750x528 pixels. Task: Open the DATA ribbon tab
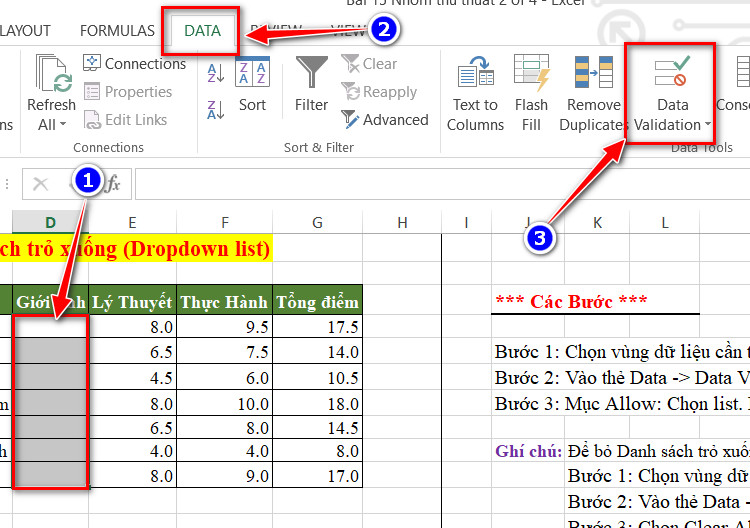tap(202, 31)
